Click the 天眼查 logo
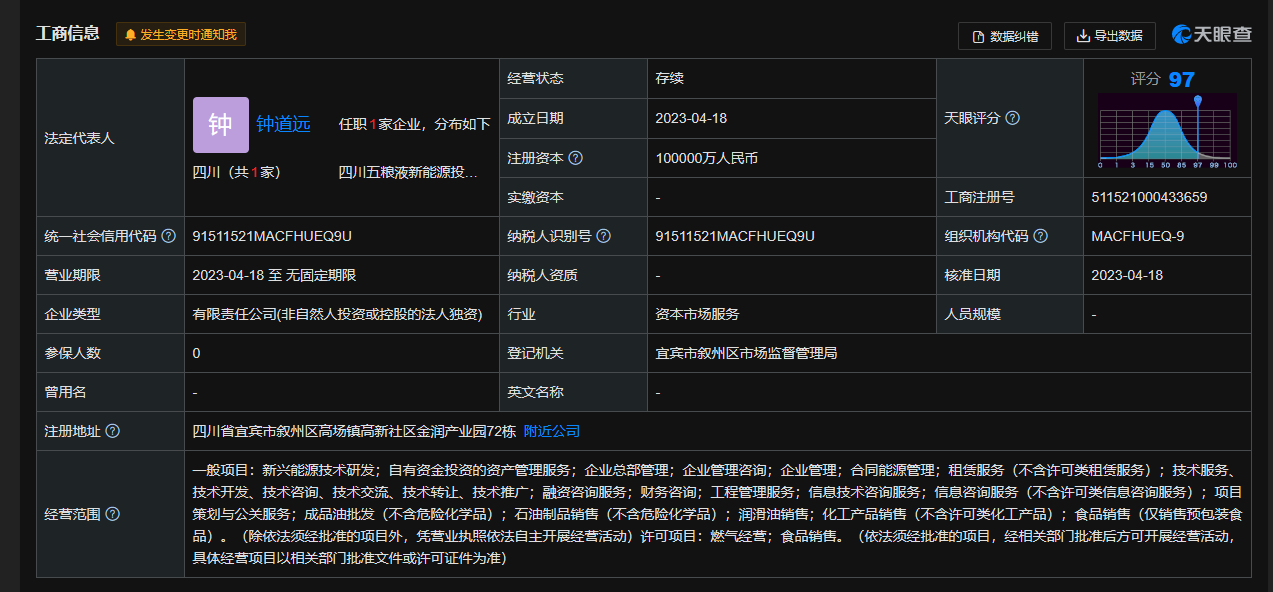1273x592 pixels. pos(1212,35)
